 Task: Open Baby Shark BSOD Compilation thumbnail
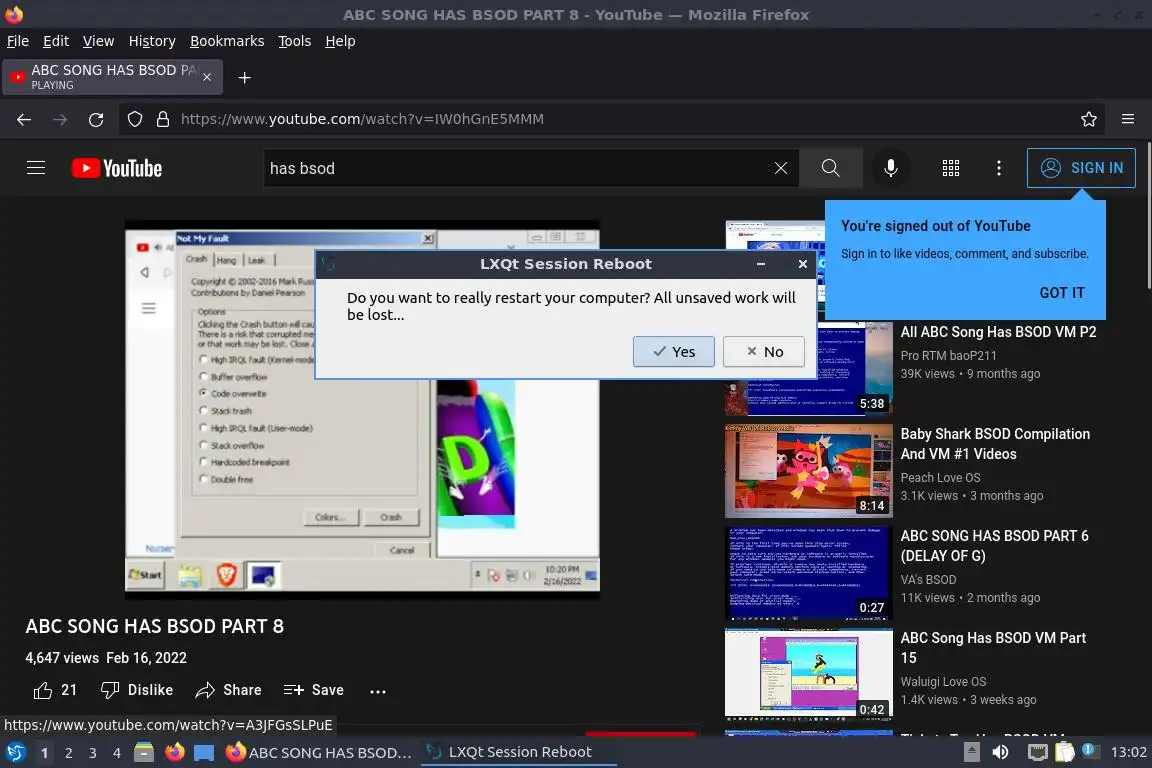click(809, 470)
